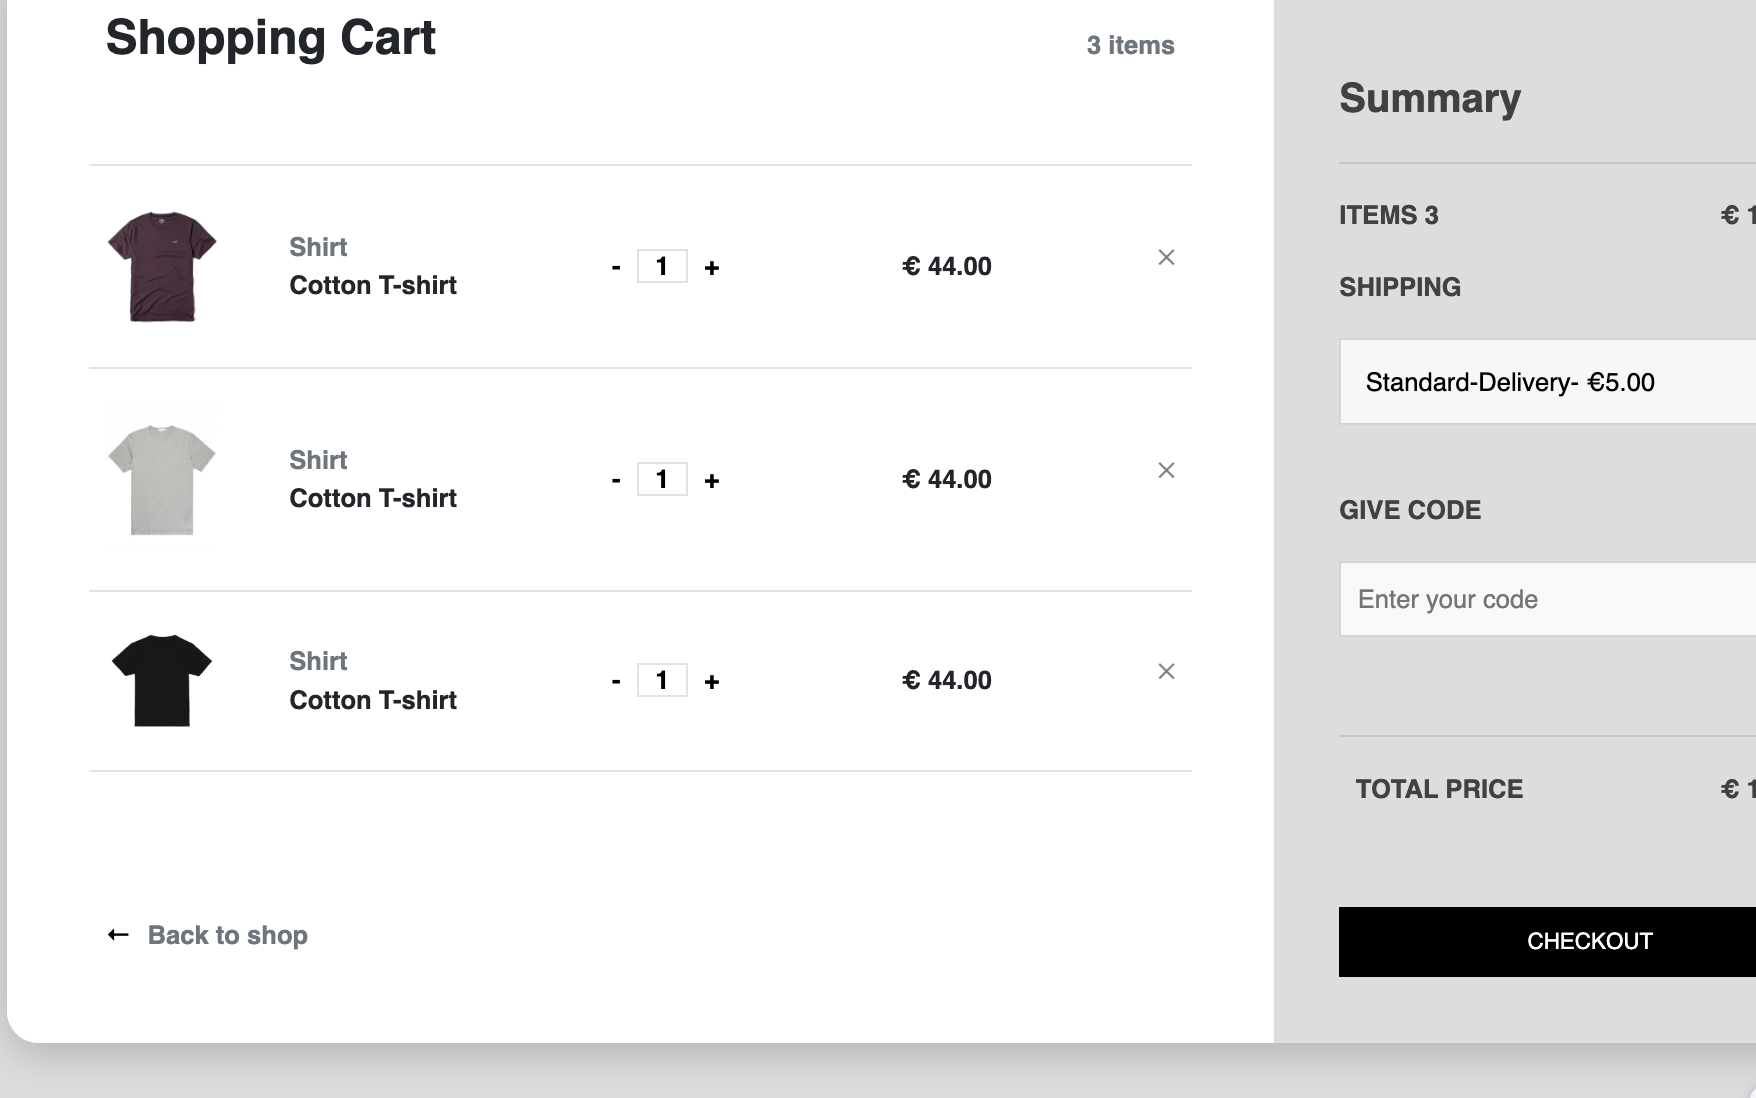Click the 3 items count label
Viewport: 1756px width, 1098px height.
pyautogui.click(x=1130, y=45)
